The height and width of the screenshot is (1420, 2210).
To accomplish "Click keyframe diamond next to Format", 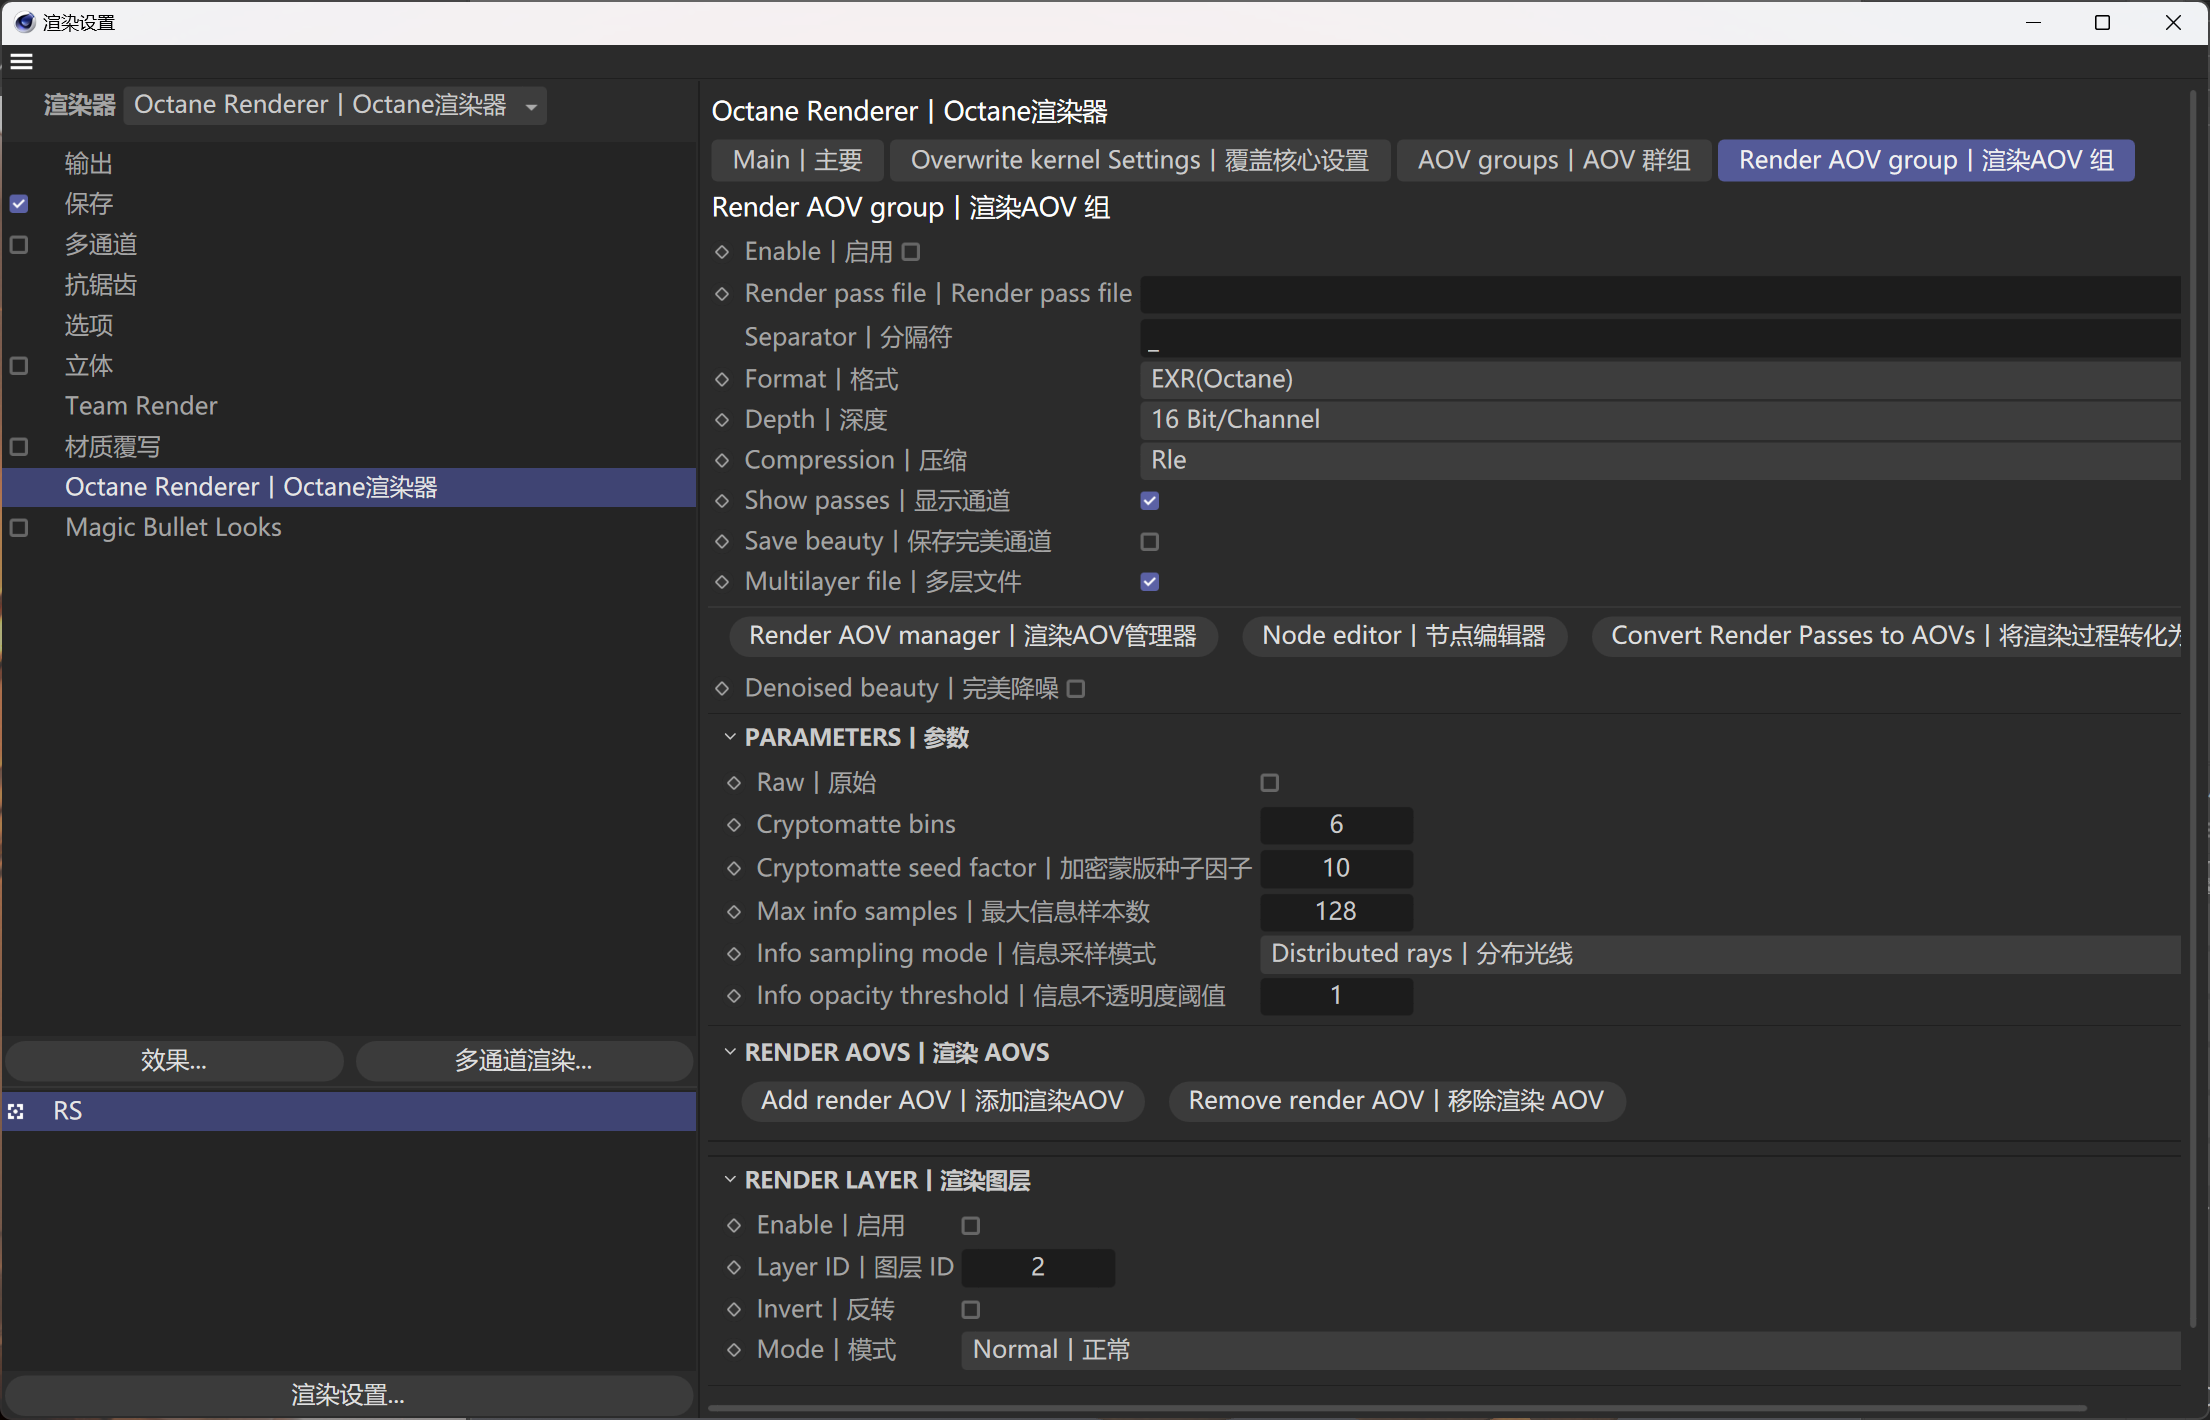I will [722, 379].
